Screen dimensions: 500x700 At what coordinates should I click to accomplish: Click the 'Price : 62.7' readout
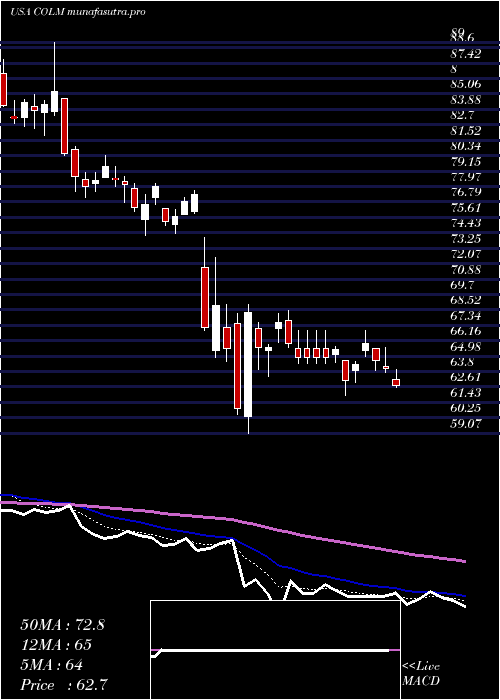(x=64, y=685)
